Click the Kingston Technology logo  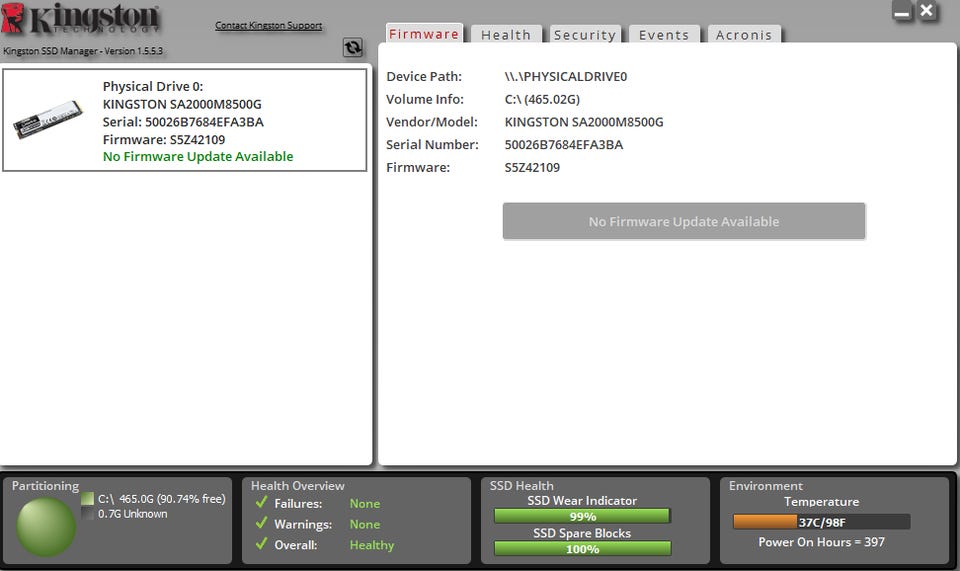coord(80,18)
